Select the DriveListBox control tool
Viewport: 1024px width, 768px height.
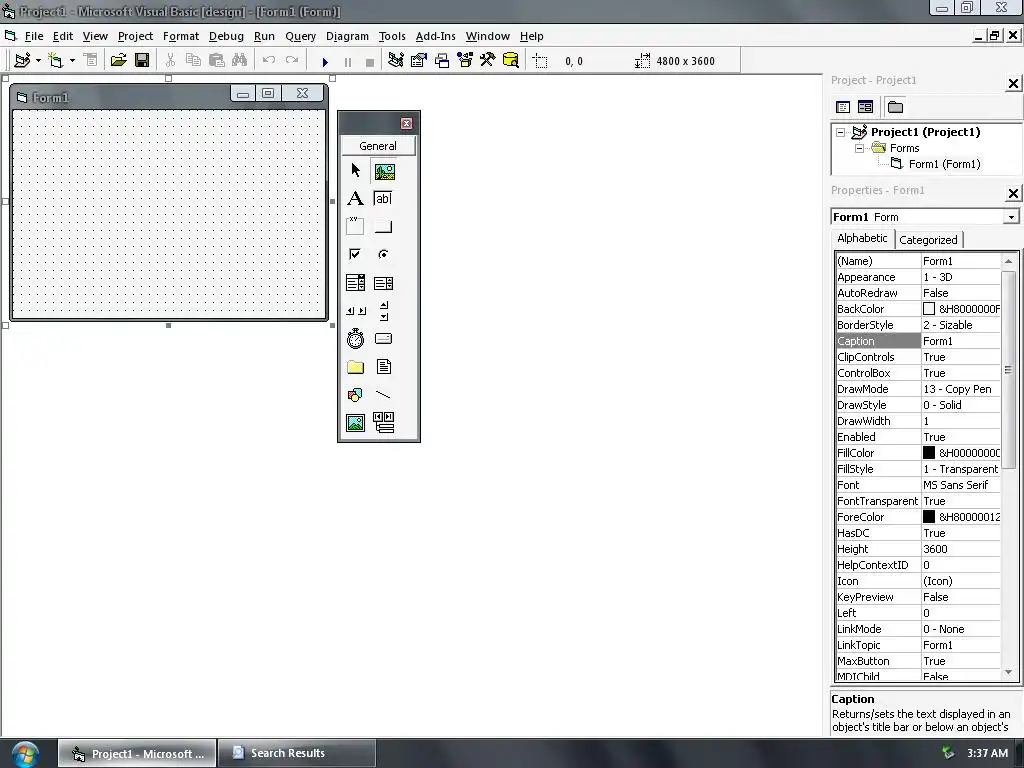coord(383,339)
